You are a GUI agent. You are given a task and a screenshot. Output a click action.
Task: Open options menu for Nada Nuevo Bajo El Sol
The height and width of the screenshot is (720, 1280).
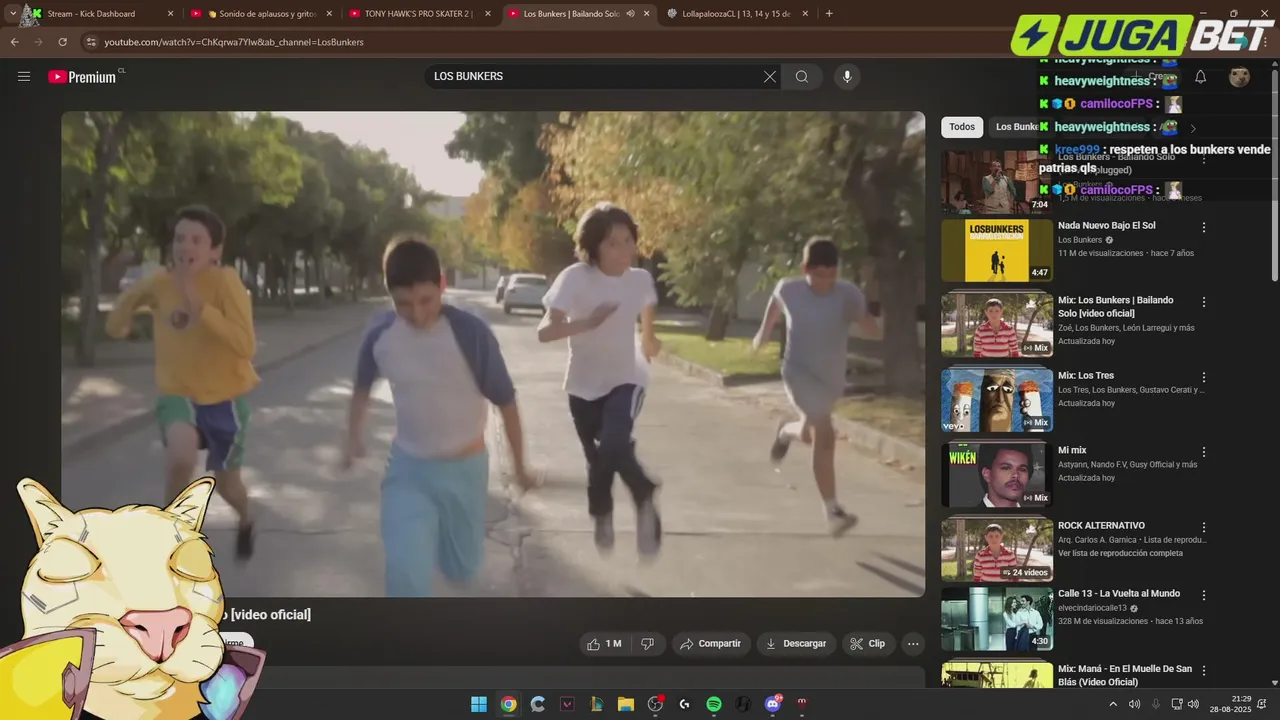pos(1204,227)
